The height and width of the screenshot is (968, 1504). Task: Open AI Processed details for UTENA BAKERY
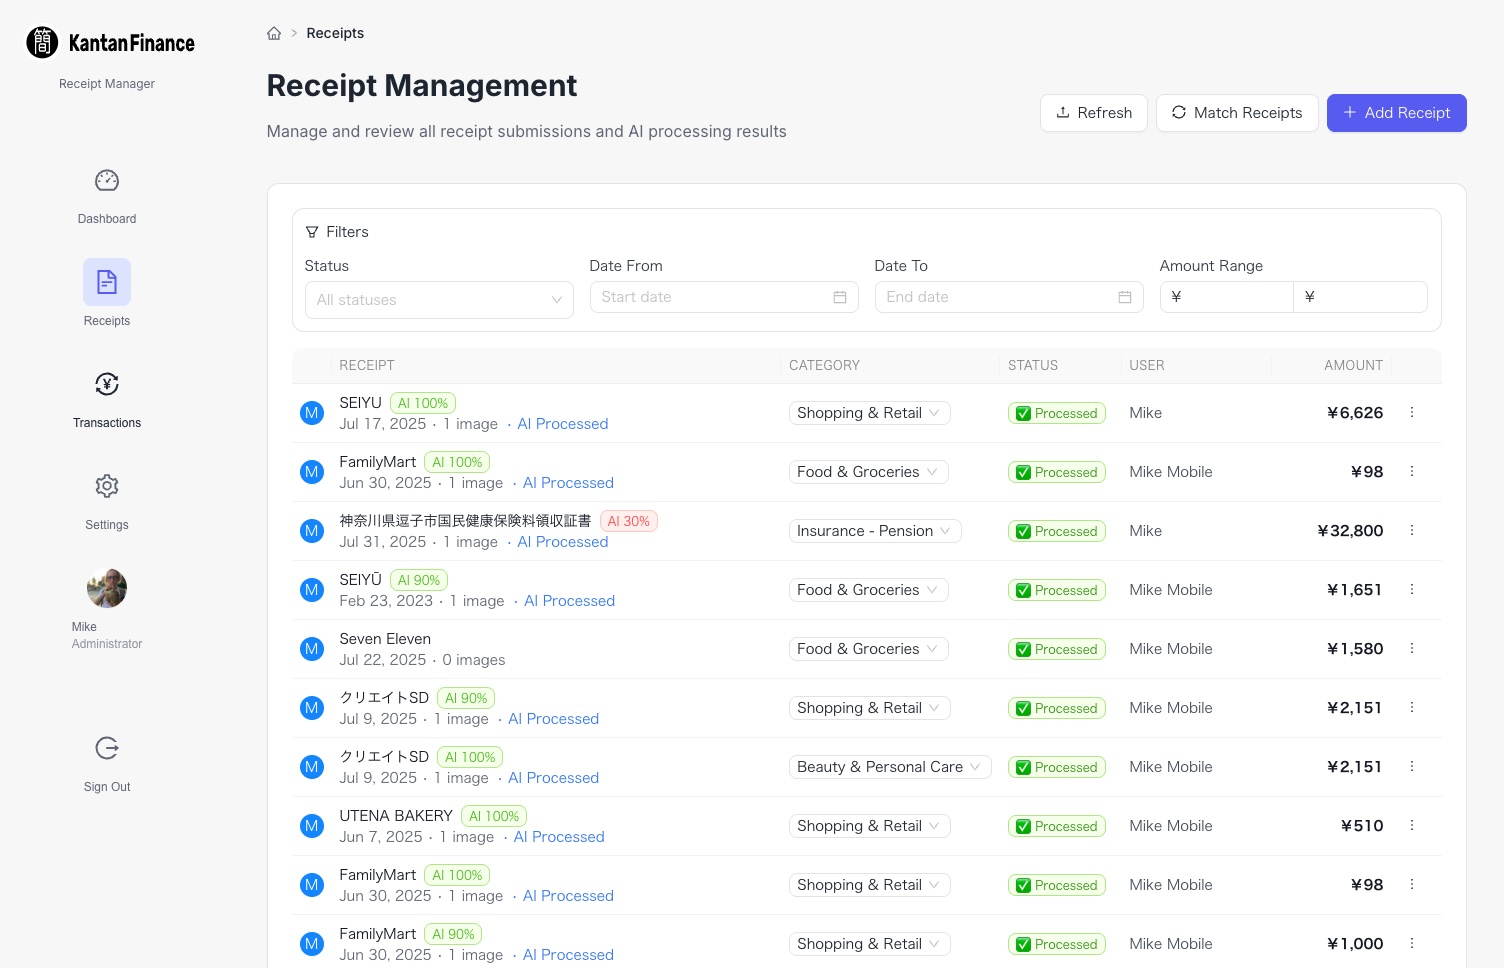pyautogui.click(x=559, y=837)
